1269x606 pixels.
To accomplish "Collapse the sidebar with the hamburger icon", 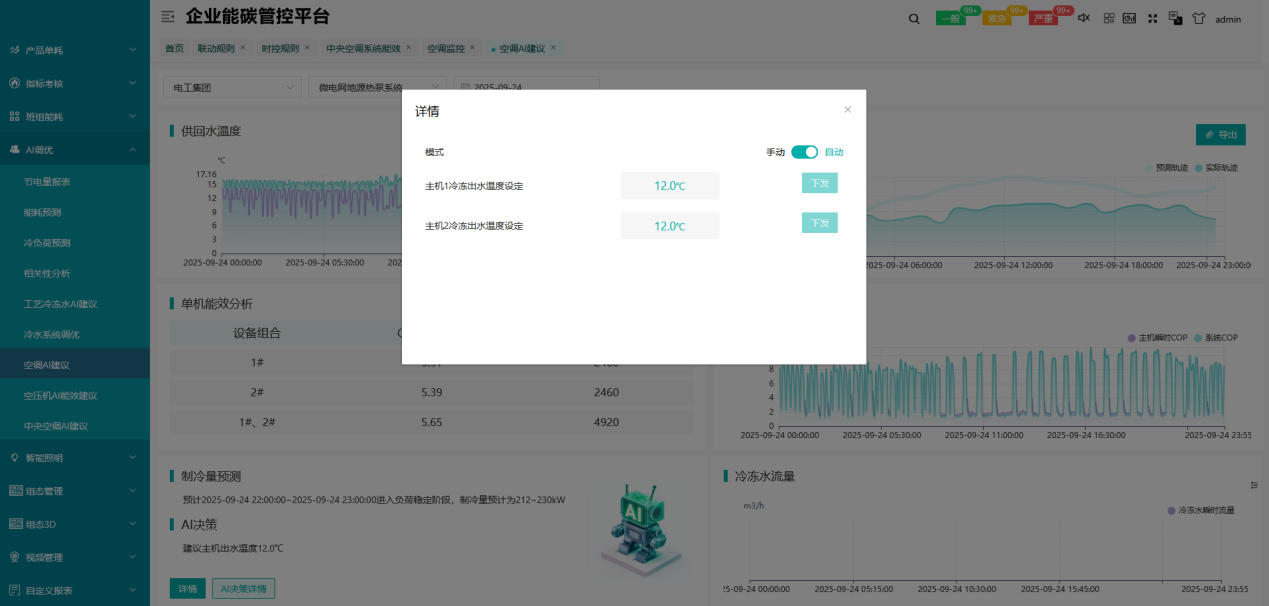I will (x=167, y=17).
